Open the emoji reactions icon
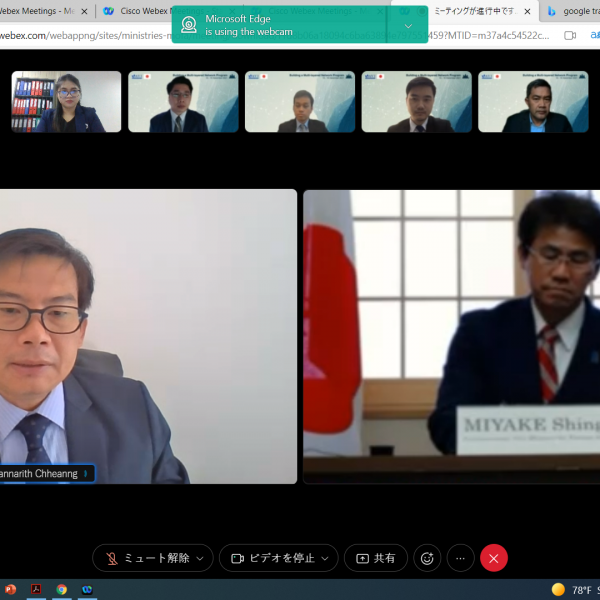The height and width of the screenshot is (600, 600). point(427,558)
